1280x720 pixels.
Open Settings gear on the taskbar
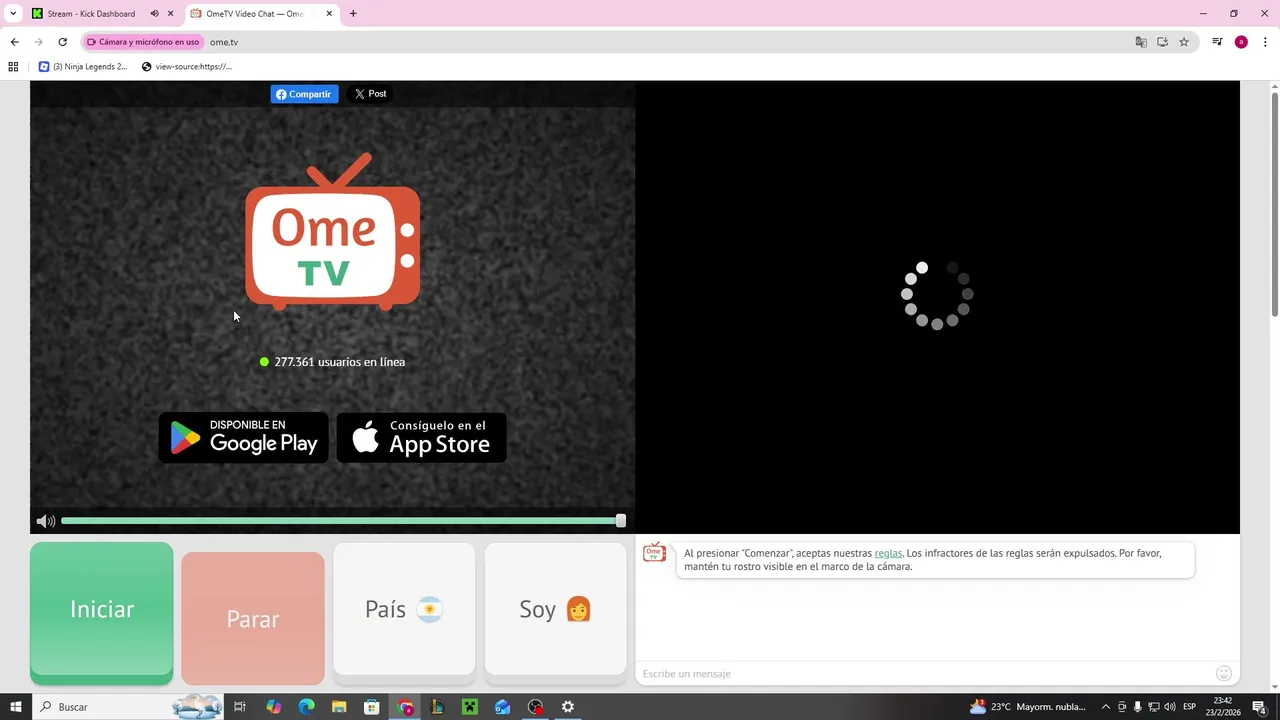click(x=568, y=707)
